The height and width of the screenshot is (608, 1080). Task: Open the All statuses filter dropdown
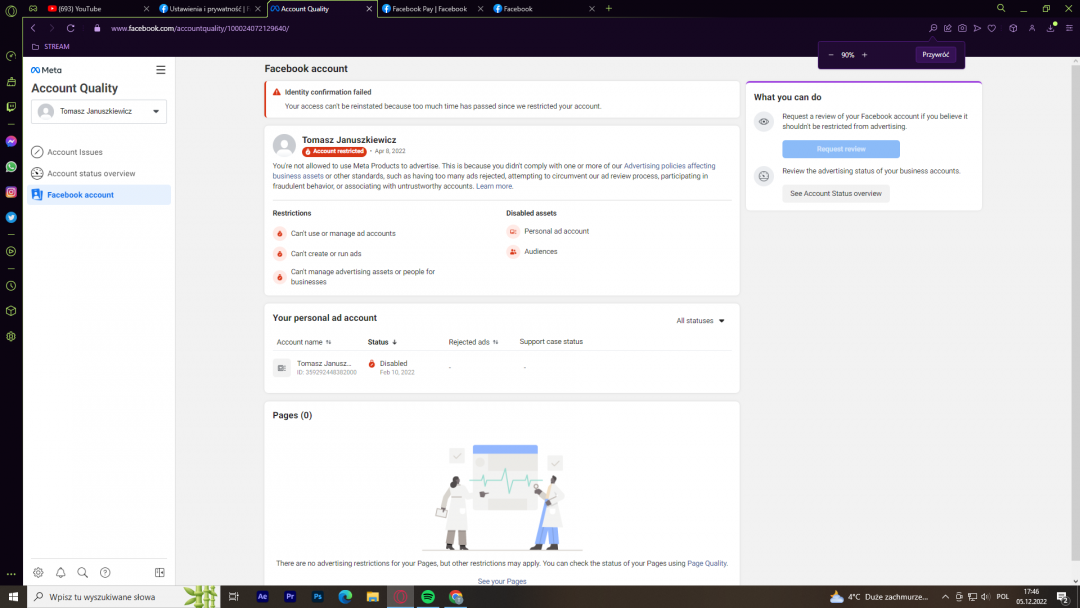(x=700, y=321)
